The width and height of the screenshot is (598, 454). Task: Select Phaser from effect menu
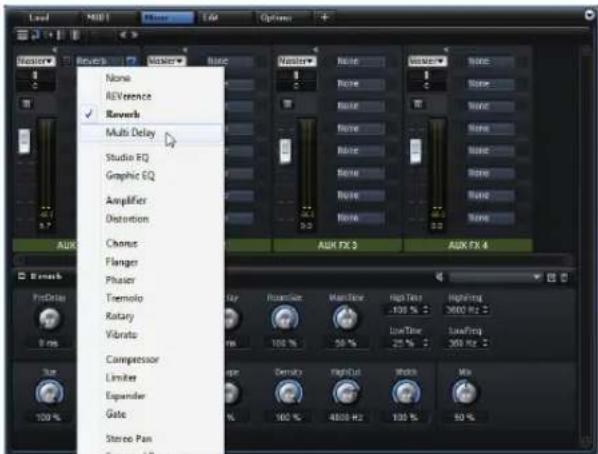click(x=120, y=280)
